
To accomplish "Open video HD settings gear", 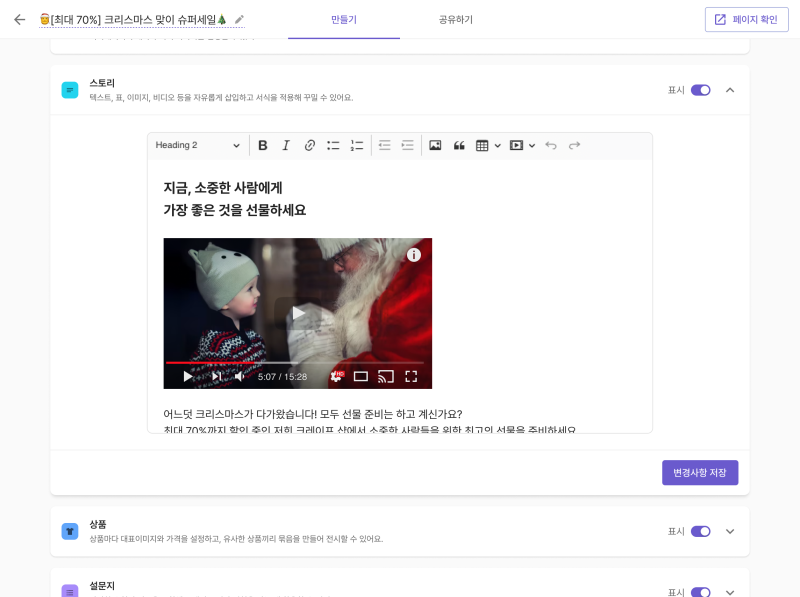I will (337, 377).
